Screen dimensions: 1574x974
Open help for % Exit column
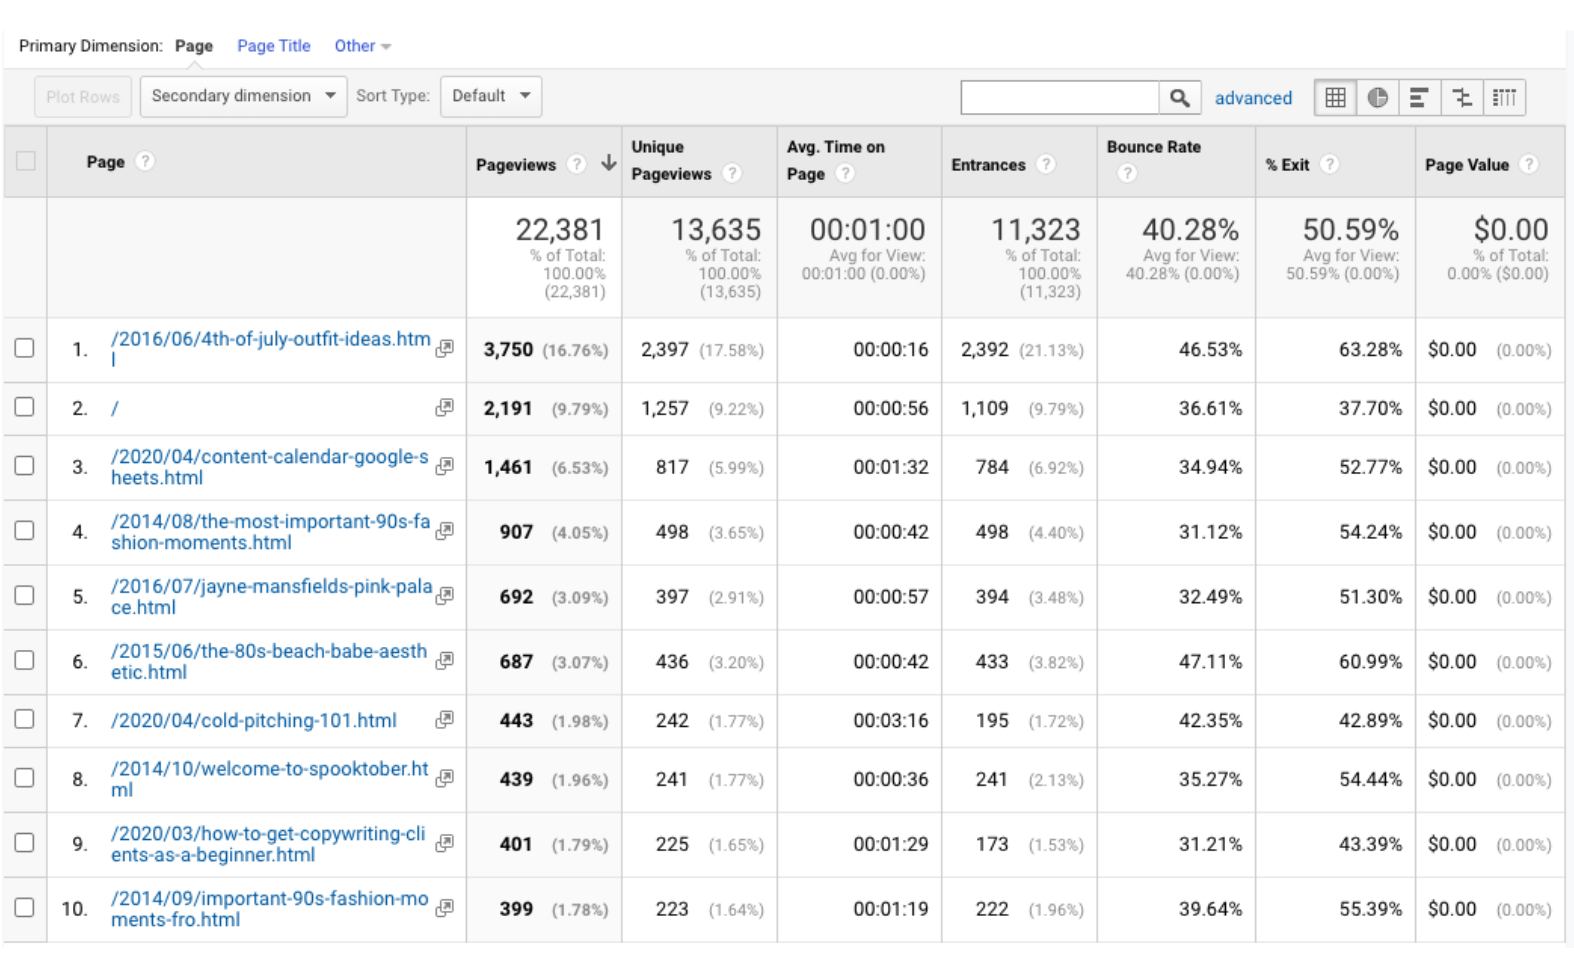(x=1329, y=164)
